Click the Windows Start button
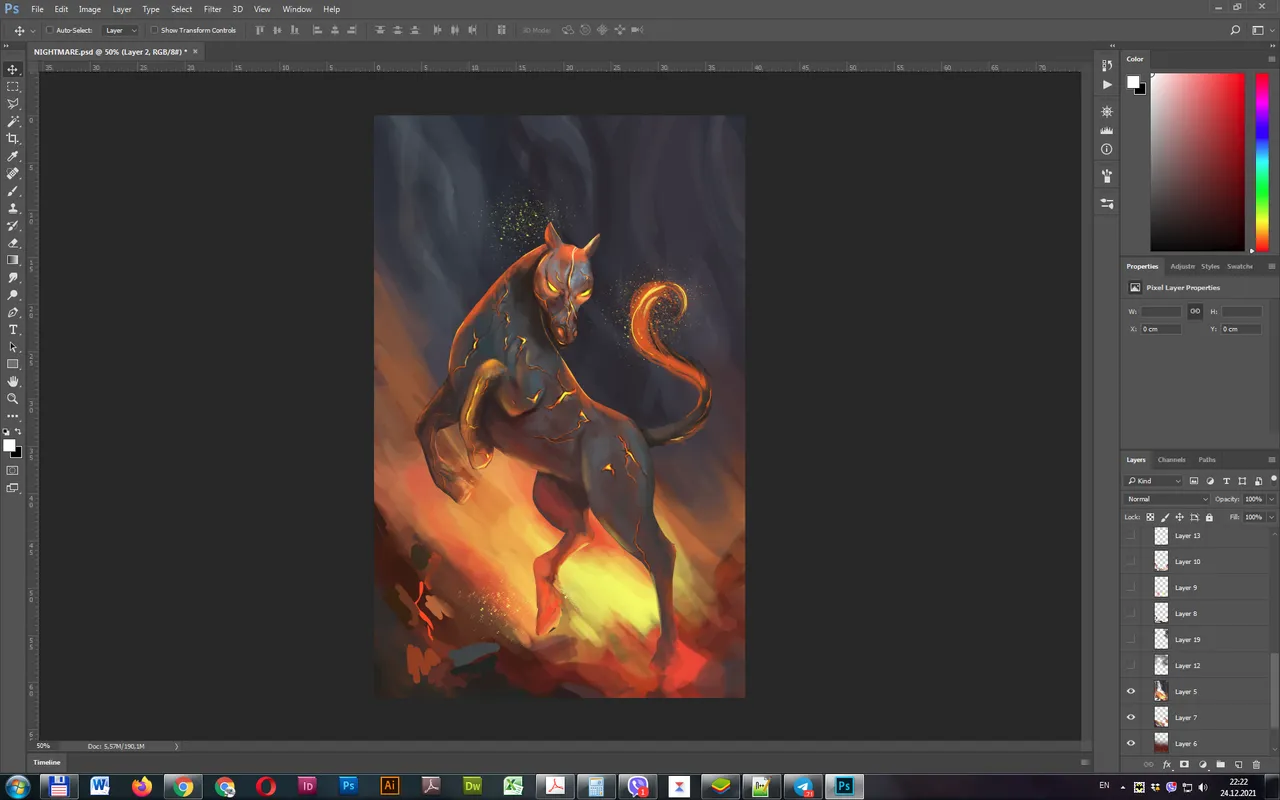This screenshot has width=1280, height=800. click(x=17, y=786)
